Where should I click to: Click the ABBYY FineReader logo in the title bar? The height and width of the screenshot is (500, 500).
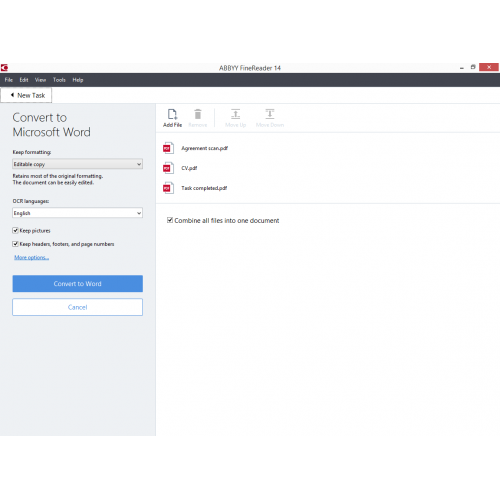pos(4,68)
